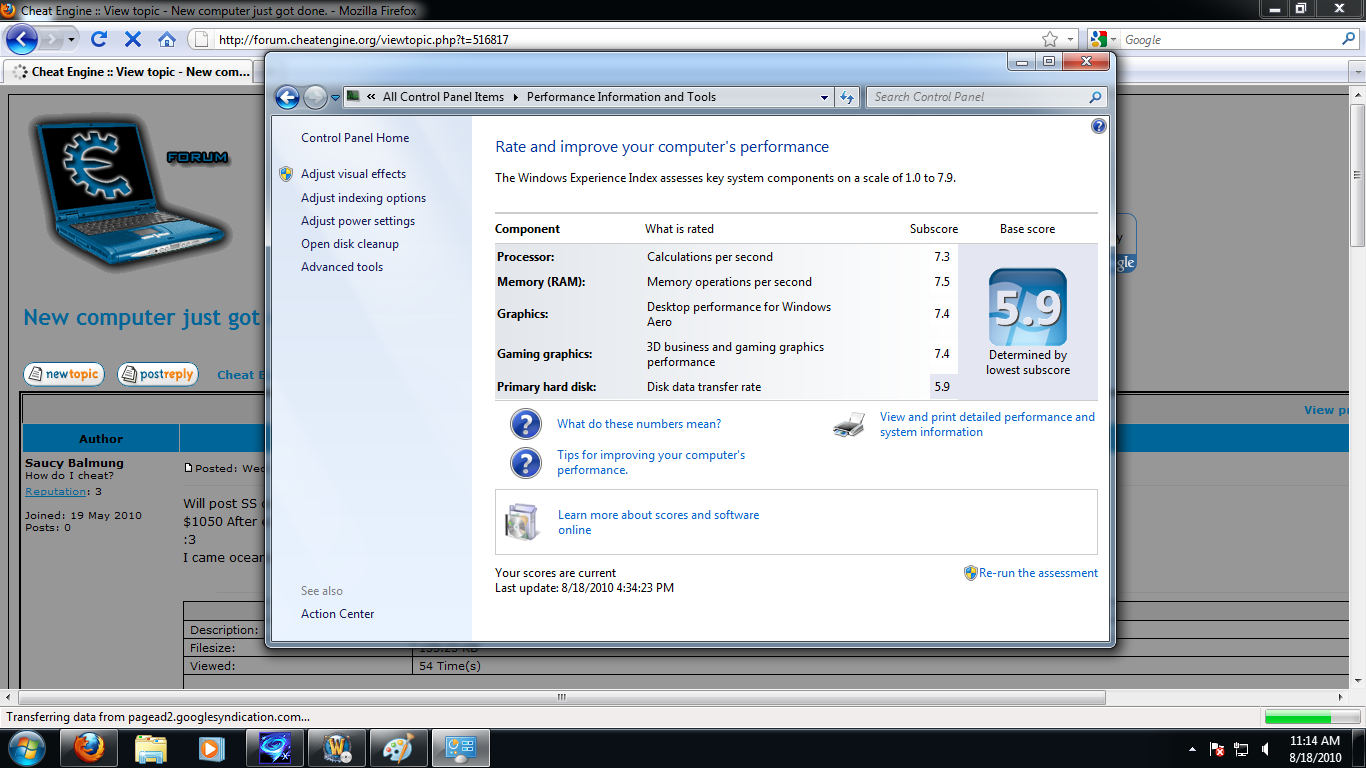Image resolution: width=1366 pixels, height=768 pixels.
Task: Click the Processor subscore 7.3
Action: tap(942, 257)
